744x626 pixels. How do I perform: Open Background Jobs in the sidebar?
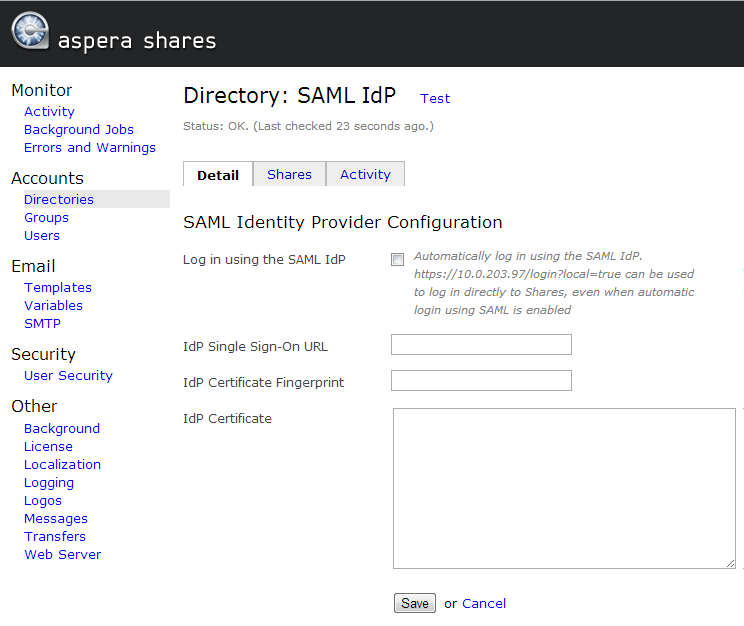[x=79, y=130]
